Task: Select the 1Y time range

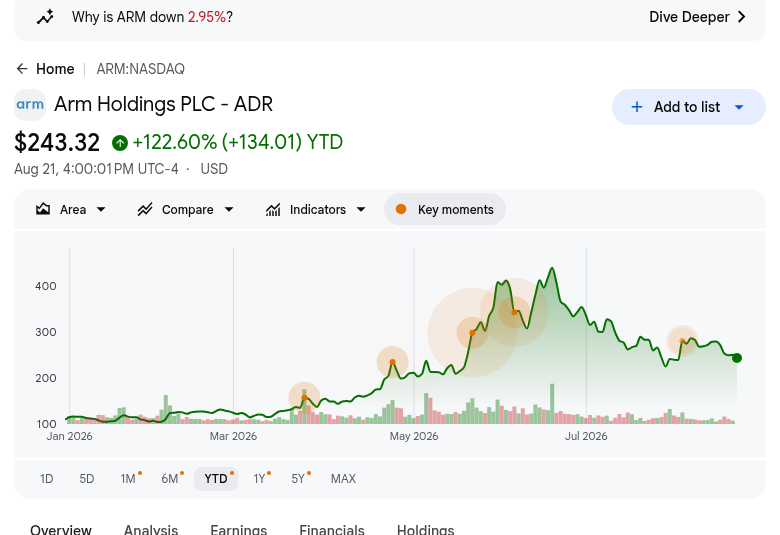Action: tap(260, 479)
